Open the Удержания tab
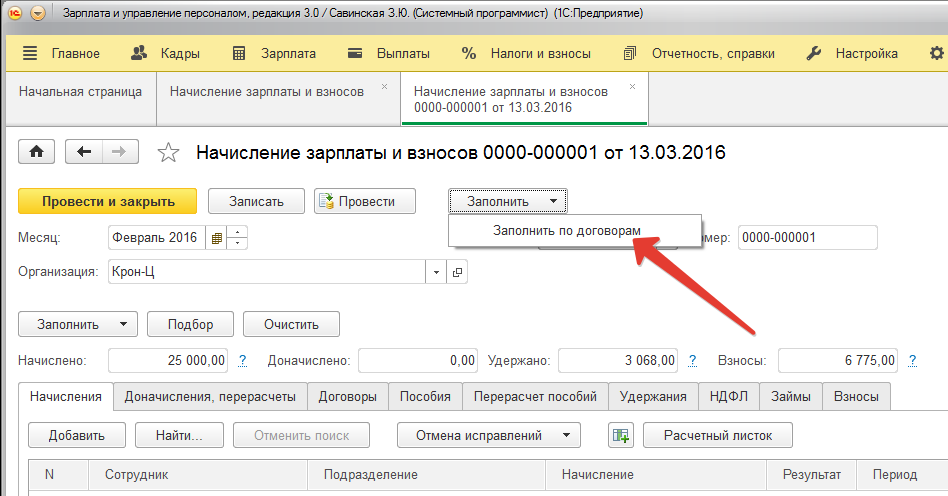The image size is (948, 496). pyautogui.click(x=652, y=397)
